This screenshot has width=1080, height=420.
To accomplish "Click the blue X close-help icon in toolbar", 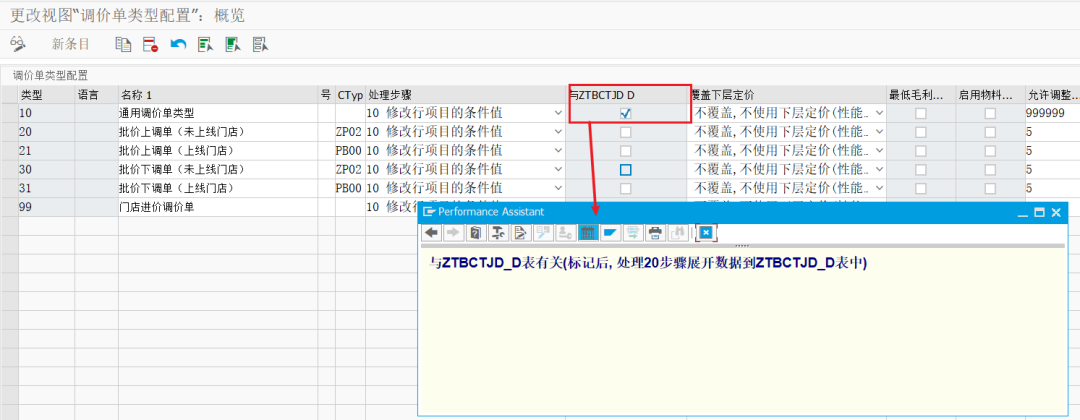I will (706, 233).
